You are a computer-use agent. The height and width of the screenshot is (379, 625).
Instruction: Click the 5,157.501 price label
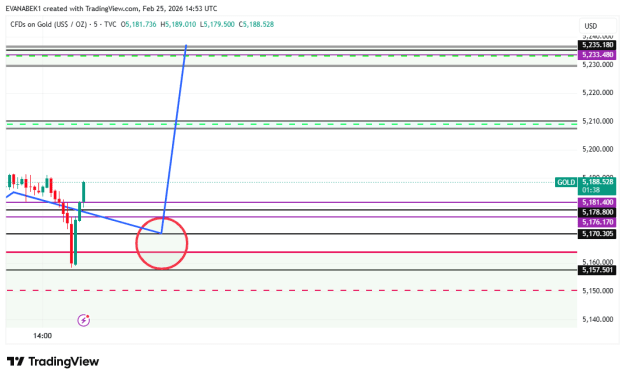pyautogui.click(x=597, y=270)
